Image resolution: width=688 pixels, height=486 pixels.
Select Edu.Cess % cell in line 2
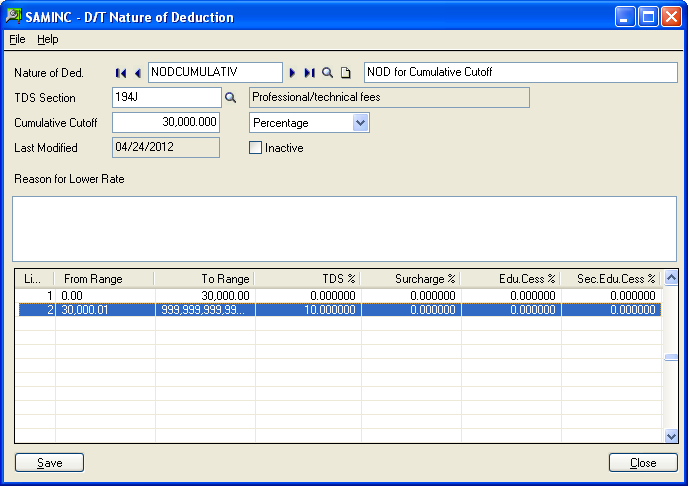[512, 310]
